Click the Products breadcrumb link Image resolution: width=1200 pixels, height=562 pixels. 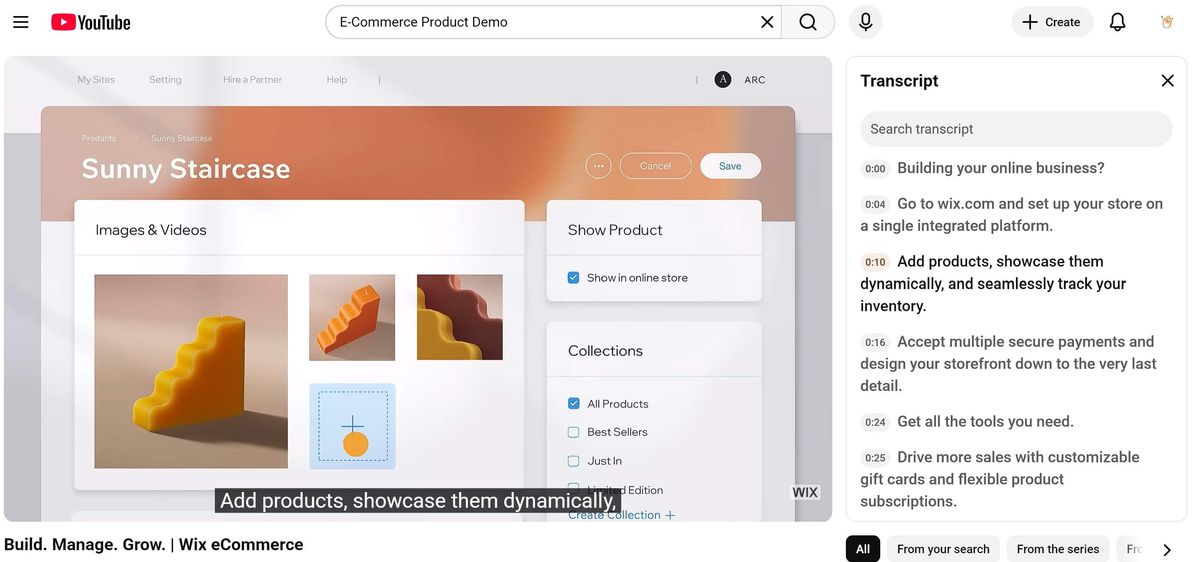(98, 138)
